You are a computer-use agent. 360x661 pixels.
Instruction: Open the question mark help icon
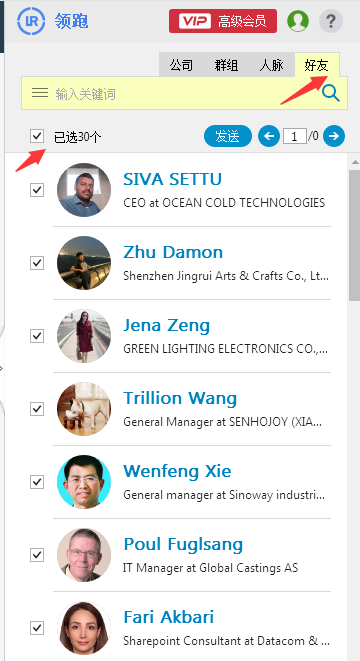pos(331,21)
